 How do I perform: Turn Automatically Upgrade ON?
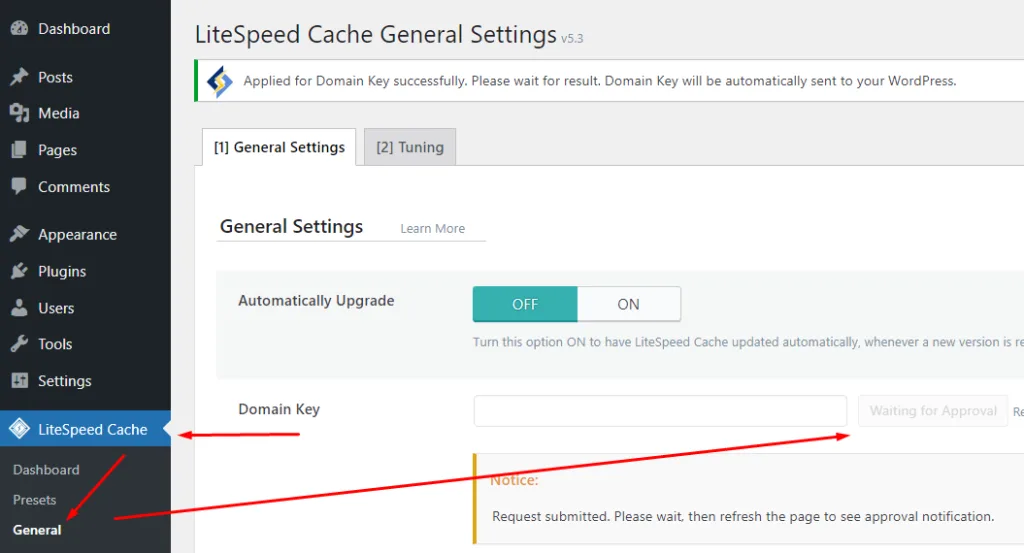pos(628,304)
